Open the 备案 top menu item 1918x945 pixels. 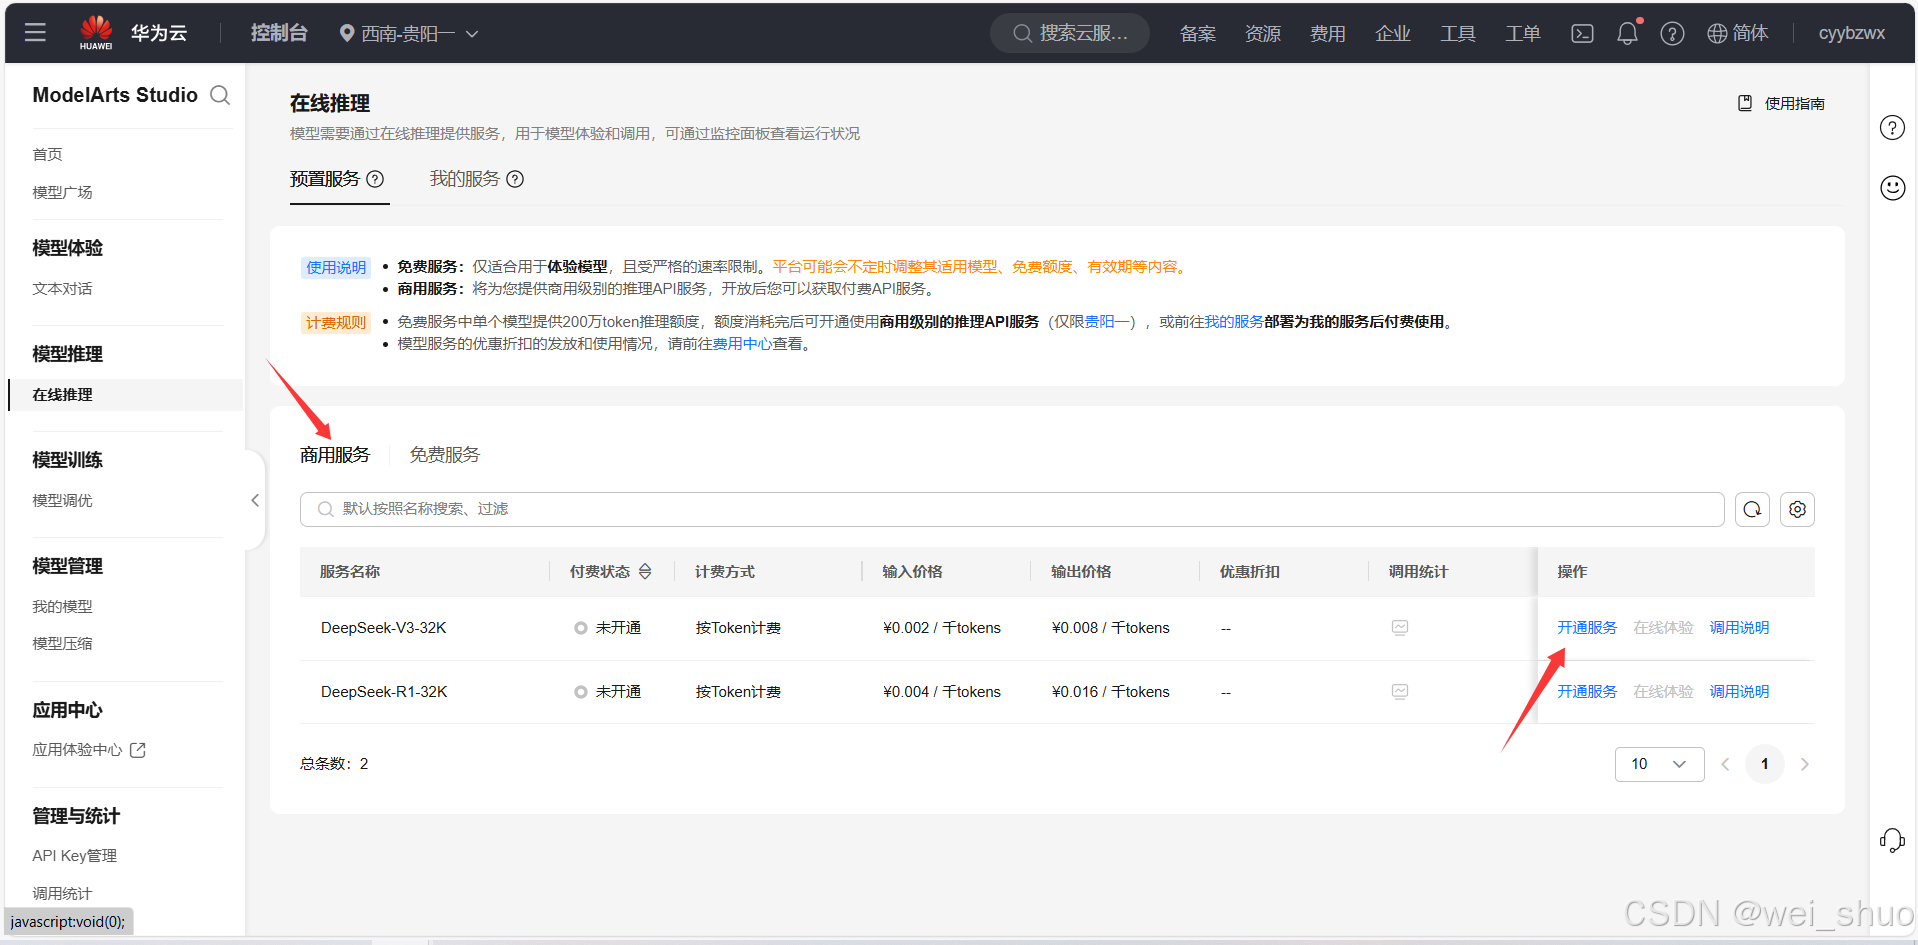click(1198, 34)
